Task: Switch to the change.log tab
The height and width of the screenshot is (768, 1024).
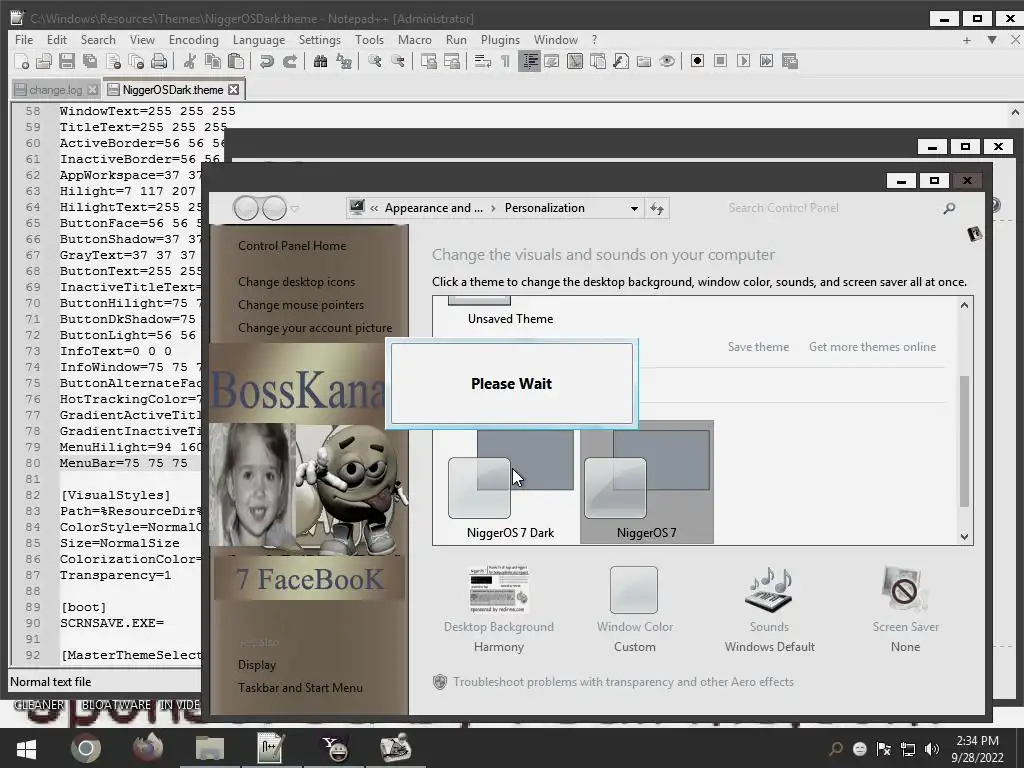Action: click(x=56, y=89)
